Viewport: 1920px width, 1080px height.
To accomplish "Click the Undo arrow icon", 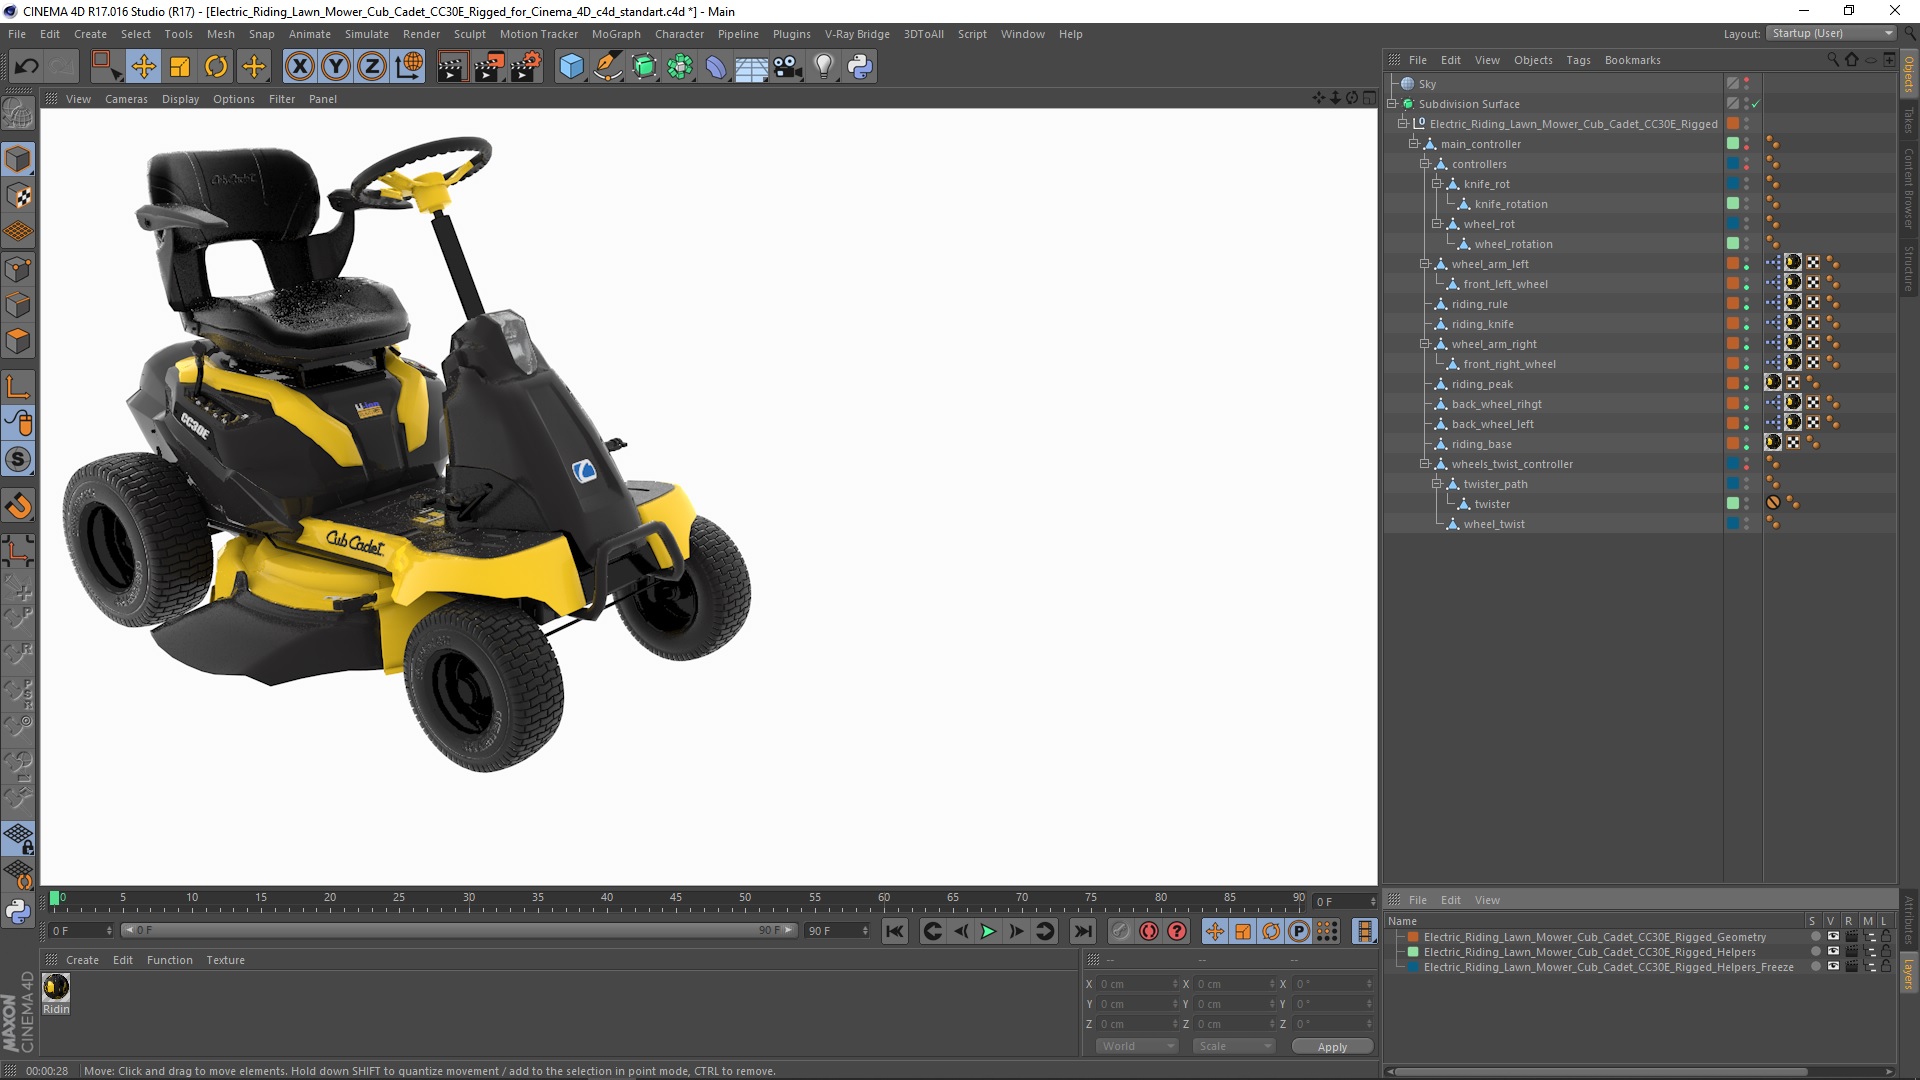I will click(x=27, y=67).
